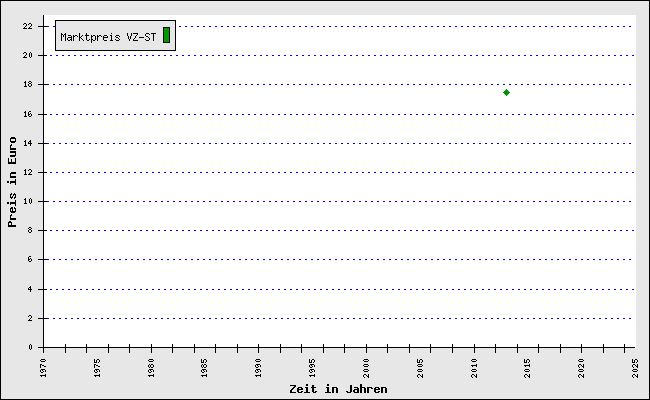Click the x-axis year label 2020

(581, 368)
